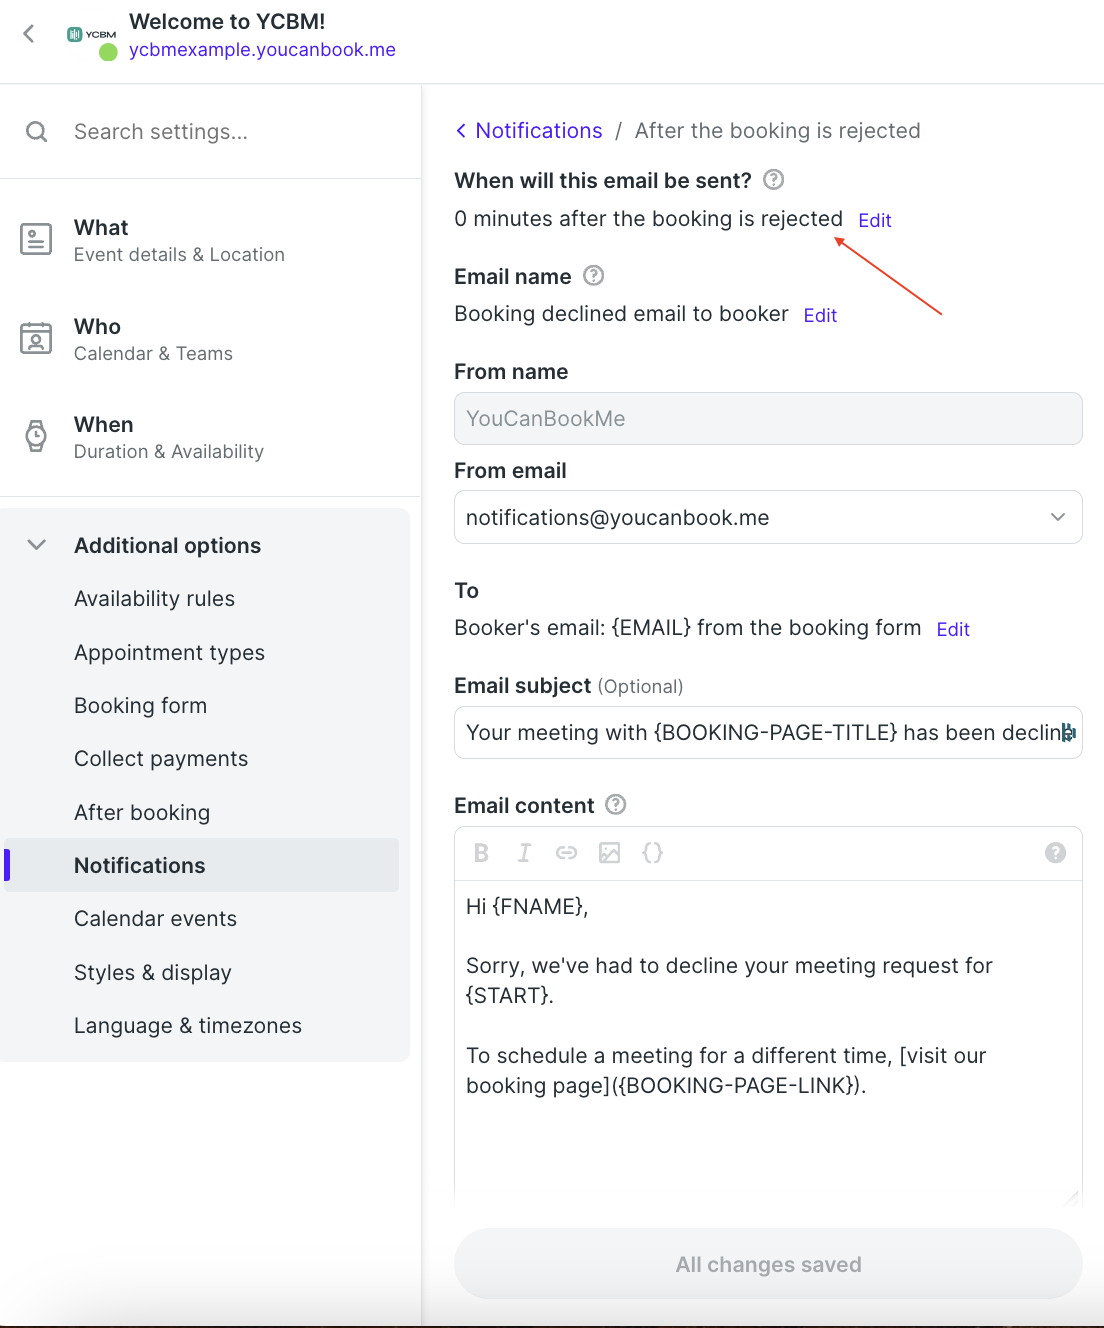
Task: Click the All changes saved button
Action: 767,1264
